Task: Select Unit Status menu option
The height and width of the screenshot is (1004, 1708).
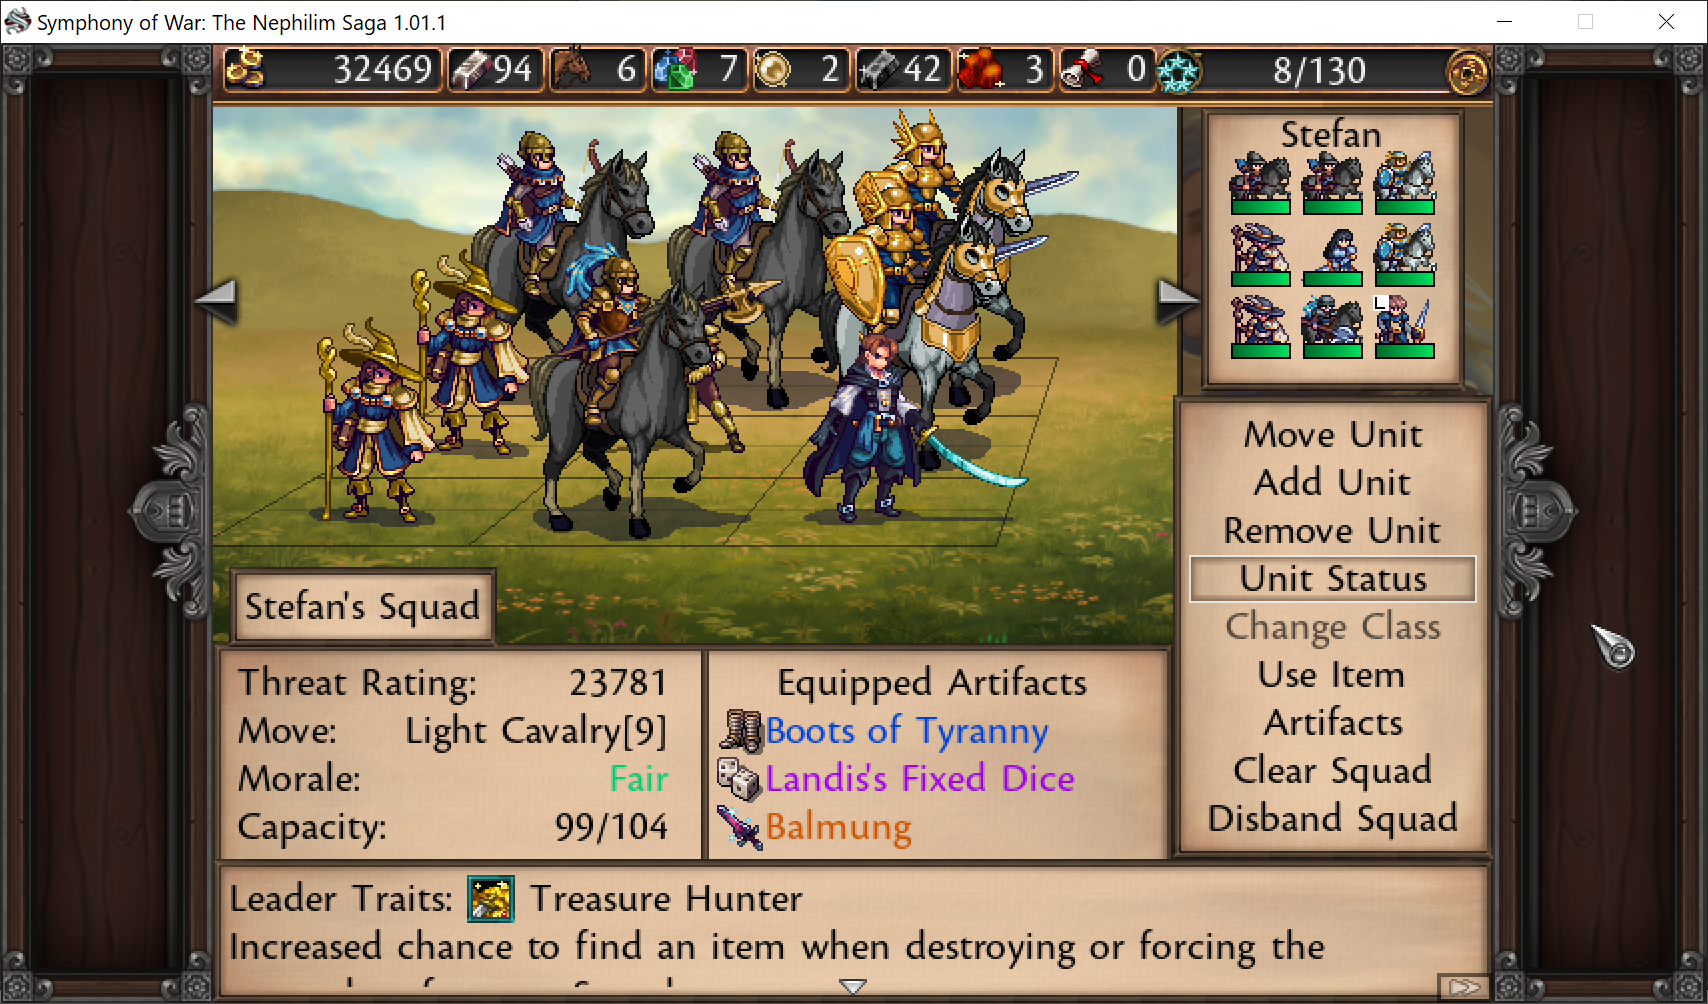Action: pos(1333,579)
